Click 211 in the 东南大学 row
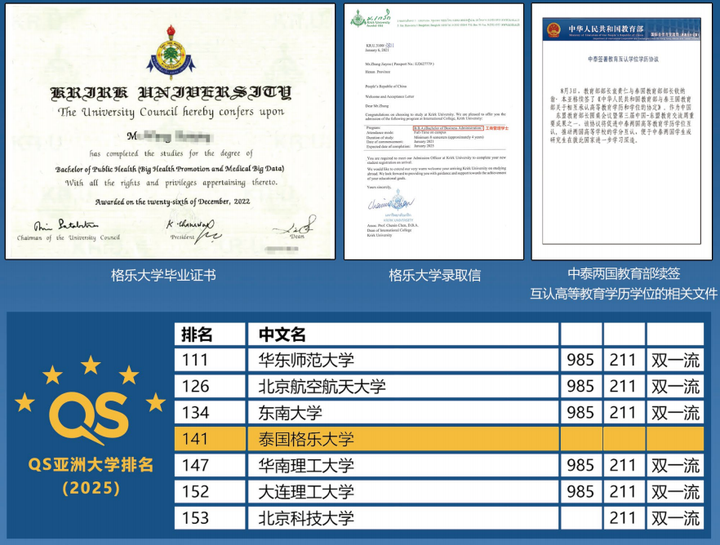Viewport: 720px width, 545px height. (623, 412)
